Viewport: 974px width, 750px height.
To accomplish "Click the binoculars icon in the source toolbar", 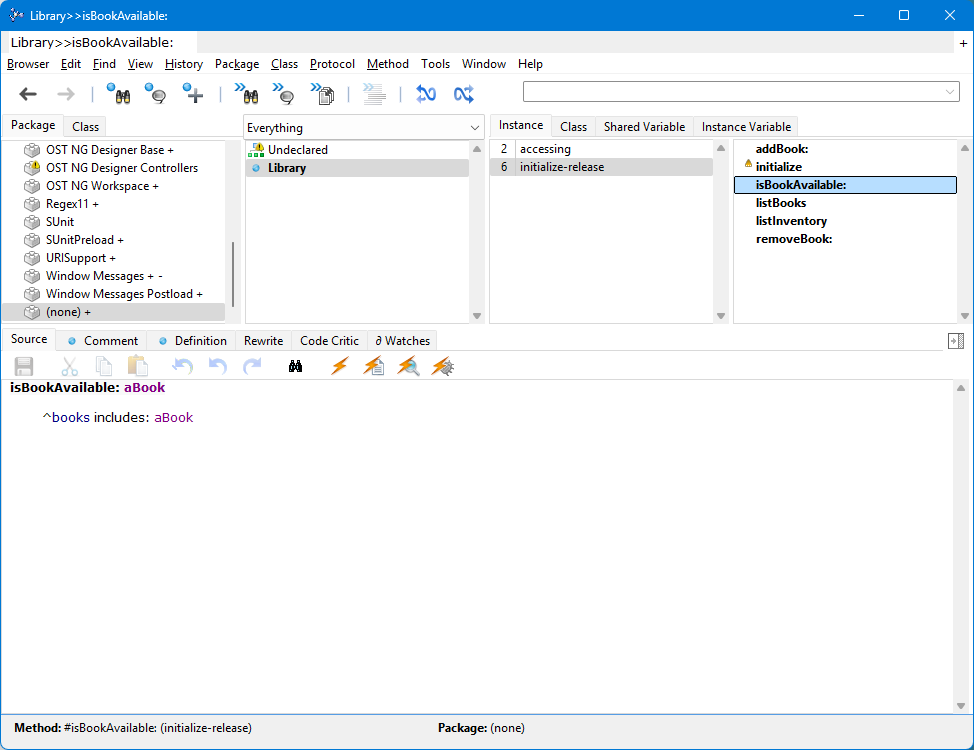I will tap(295, 367).
